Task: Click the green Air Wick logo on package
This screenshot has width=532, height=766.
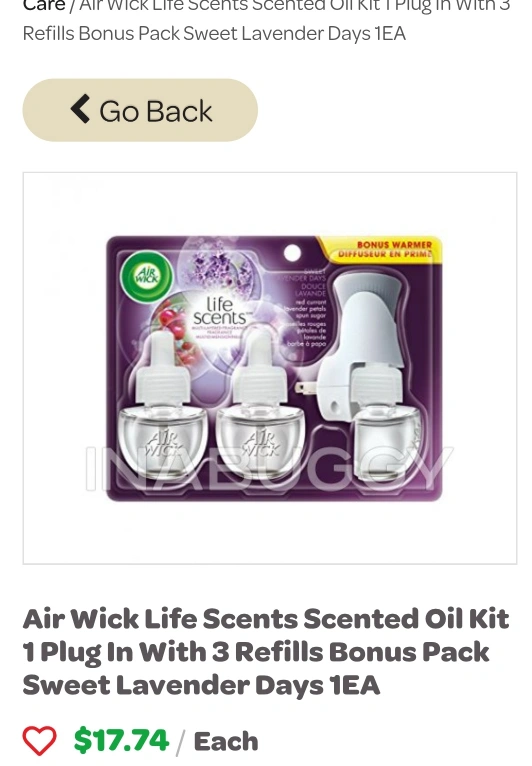Action: (x=147, y=277)
